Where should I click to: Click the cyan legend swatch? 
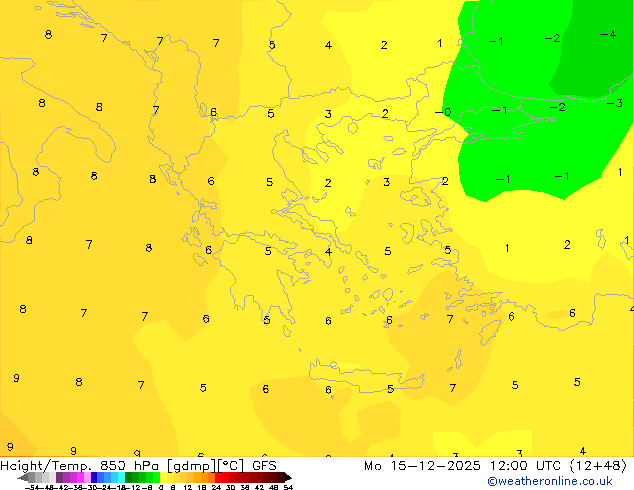pyautogui.click(x=121, y=477)
